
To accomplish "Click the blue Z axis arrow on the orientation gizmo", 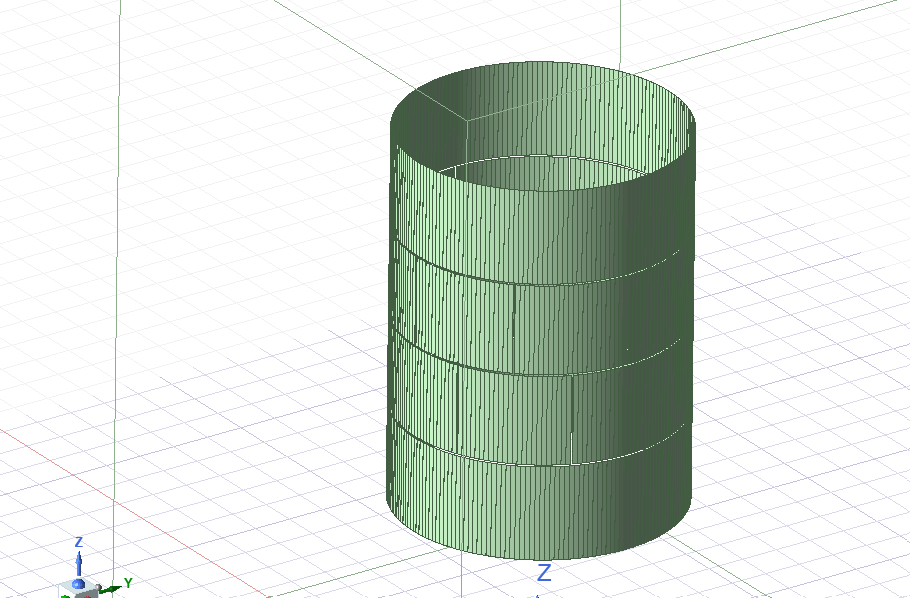I will pos(79,563).
